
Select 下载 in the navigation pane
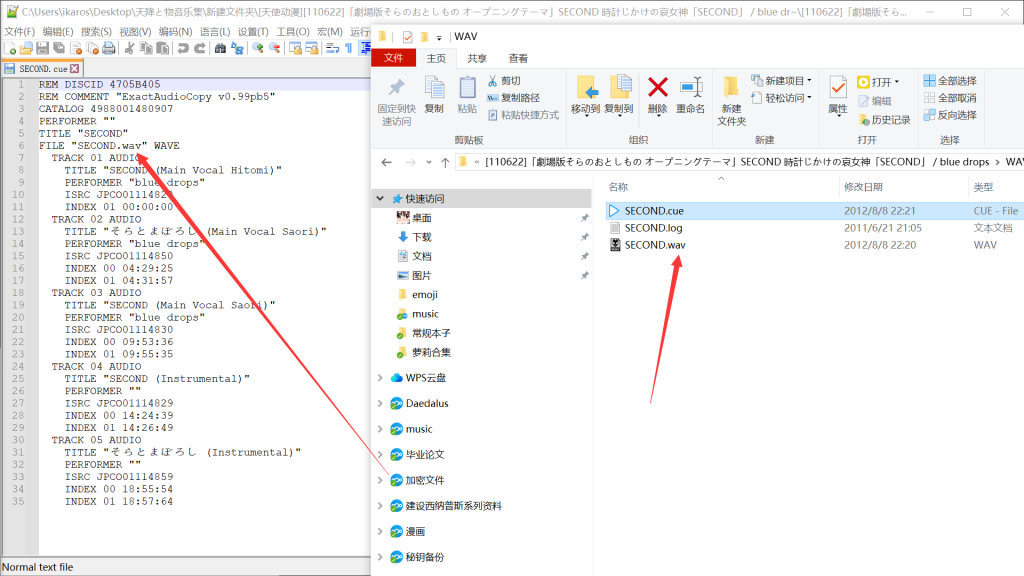pos(421,236)
